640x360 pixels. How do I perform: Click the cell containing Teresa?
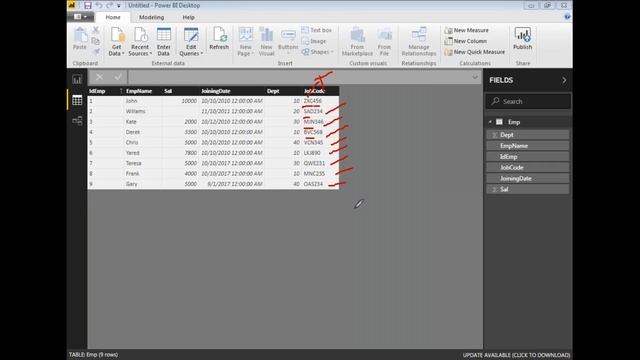pos(143,163)
